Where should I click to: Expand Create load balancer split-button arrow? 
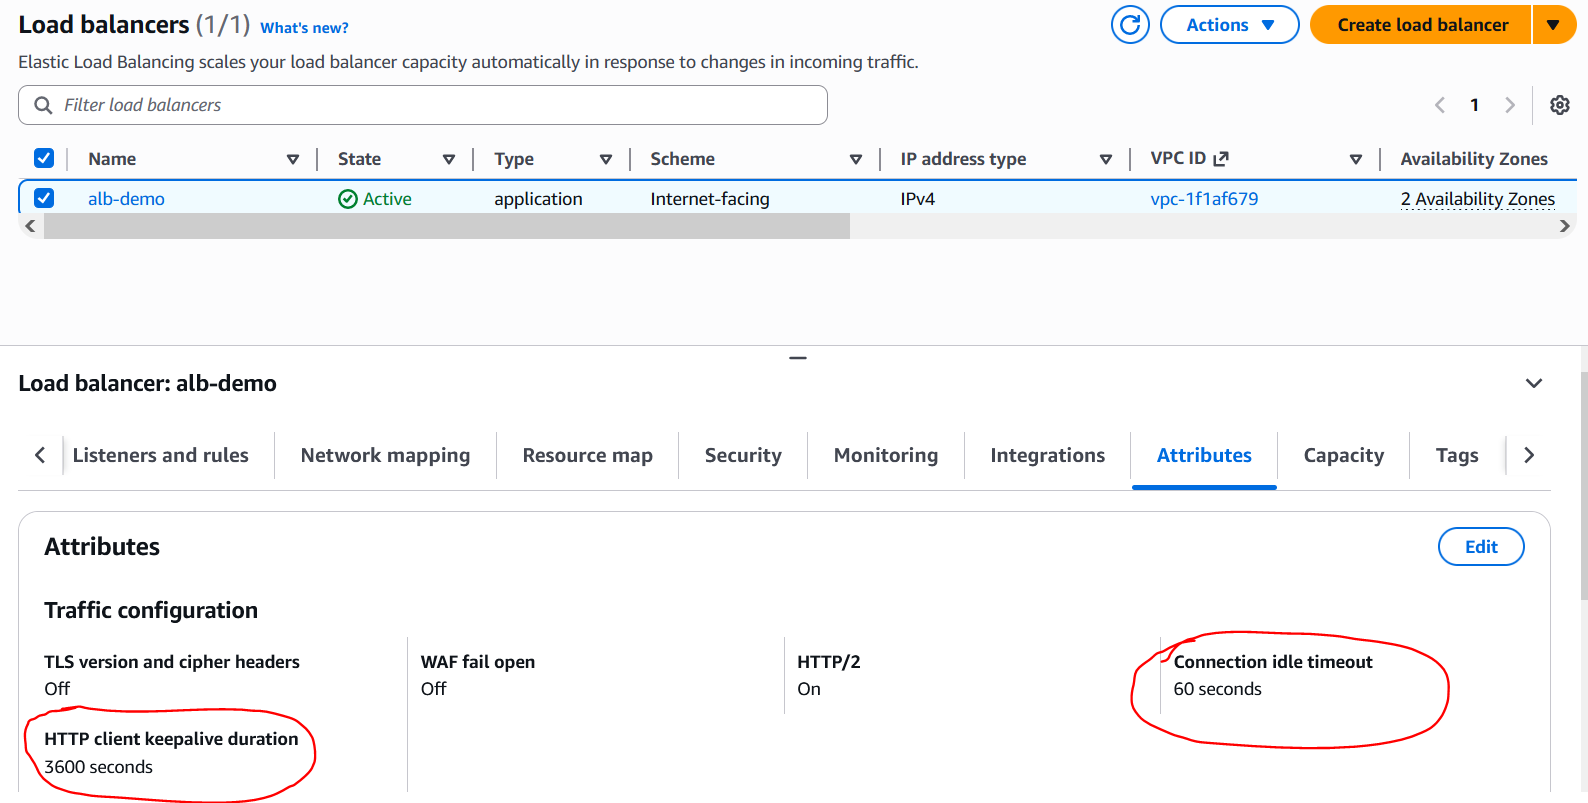pyautogui.click(x=1553, y=25)
